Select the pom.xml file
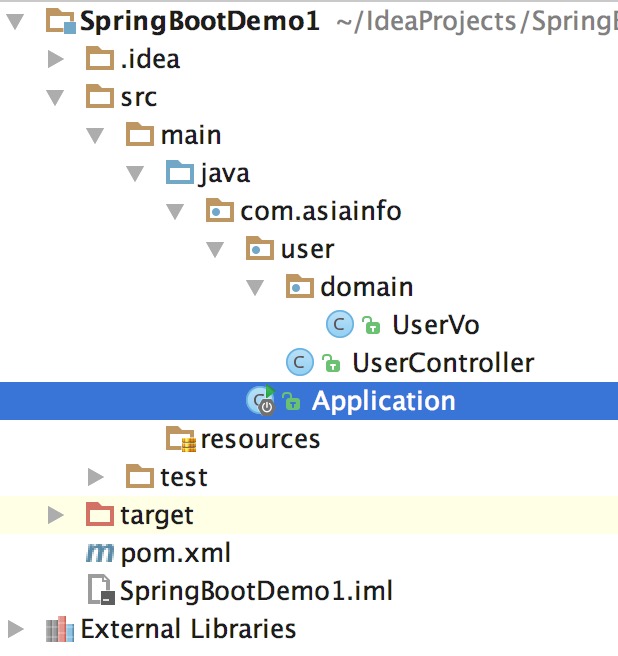The height and width of the screenshot is (656, 618). pyautogui.click(x=175, y=553)
